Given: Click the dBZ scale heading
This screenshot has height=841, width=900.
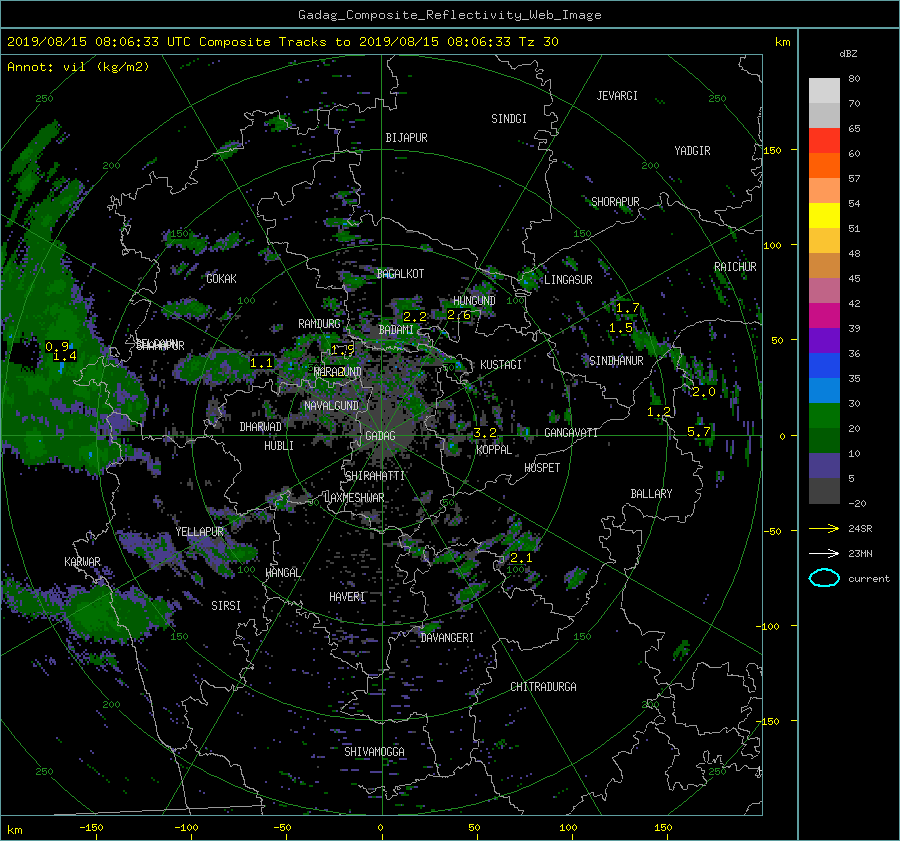Looking at the screenshot, I should point(848,53).
